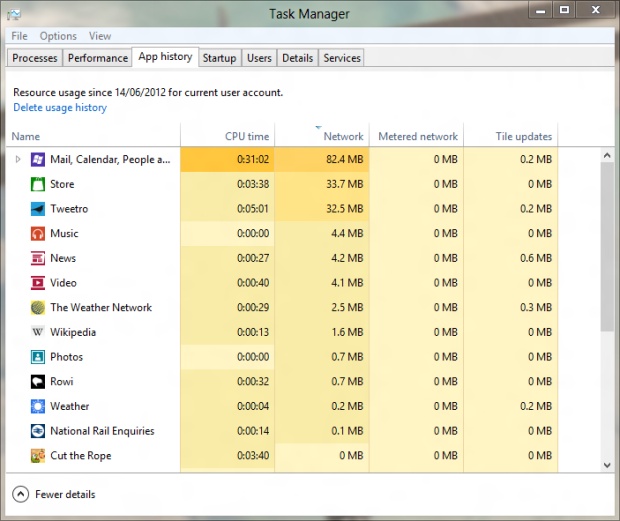Switch to the Processes tab
Screen dimensions: 620x521
pyautogui.click(x=35, y=58)
